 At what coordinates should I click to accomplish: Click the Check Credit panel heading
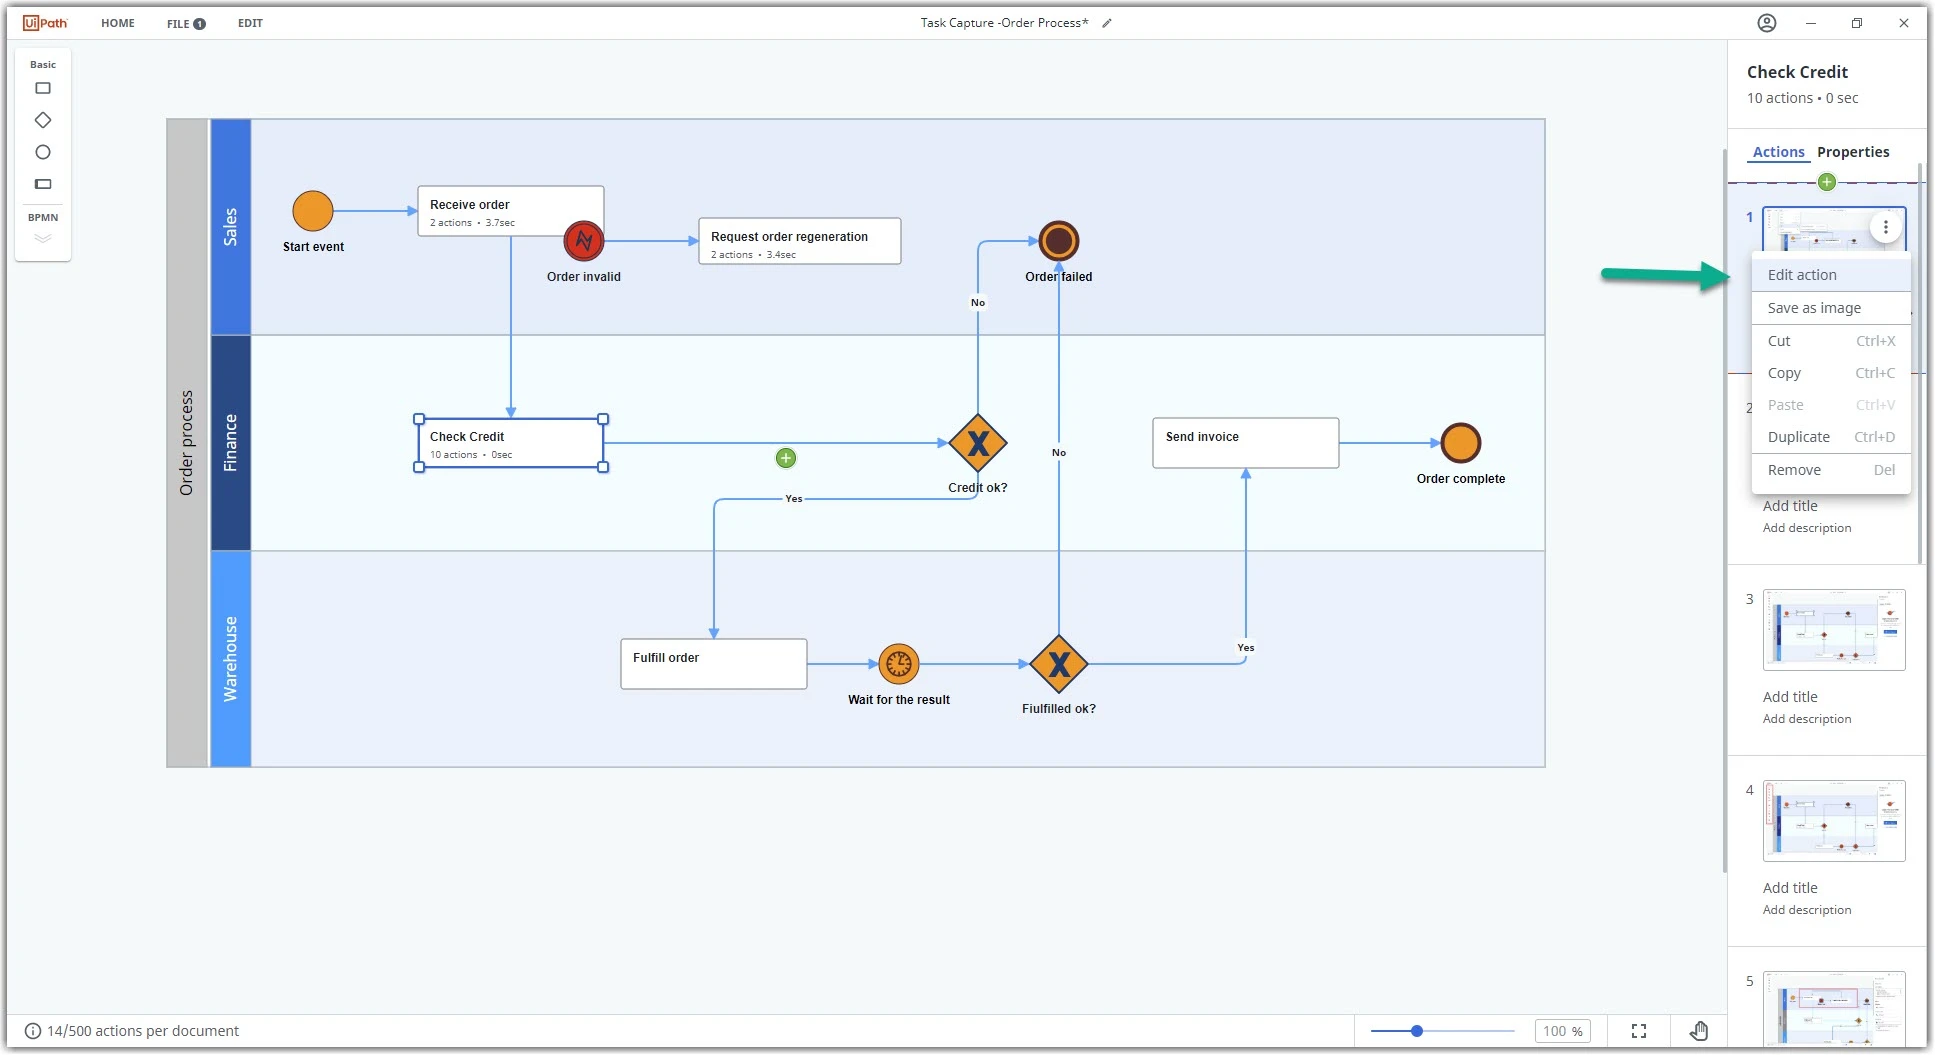(x=1797, y=72)
